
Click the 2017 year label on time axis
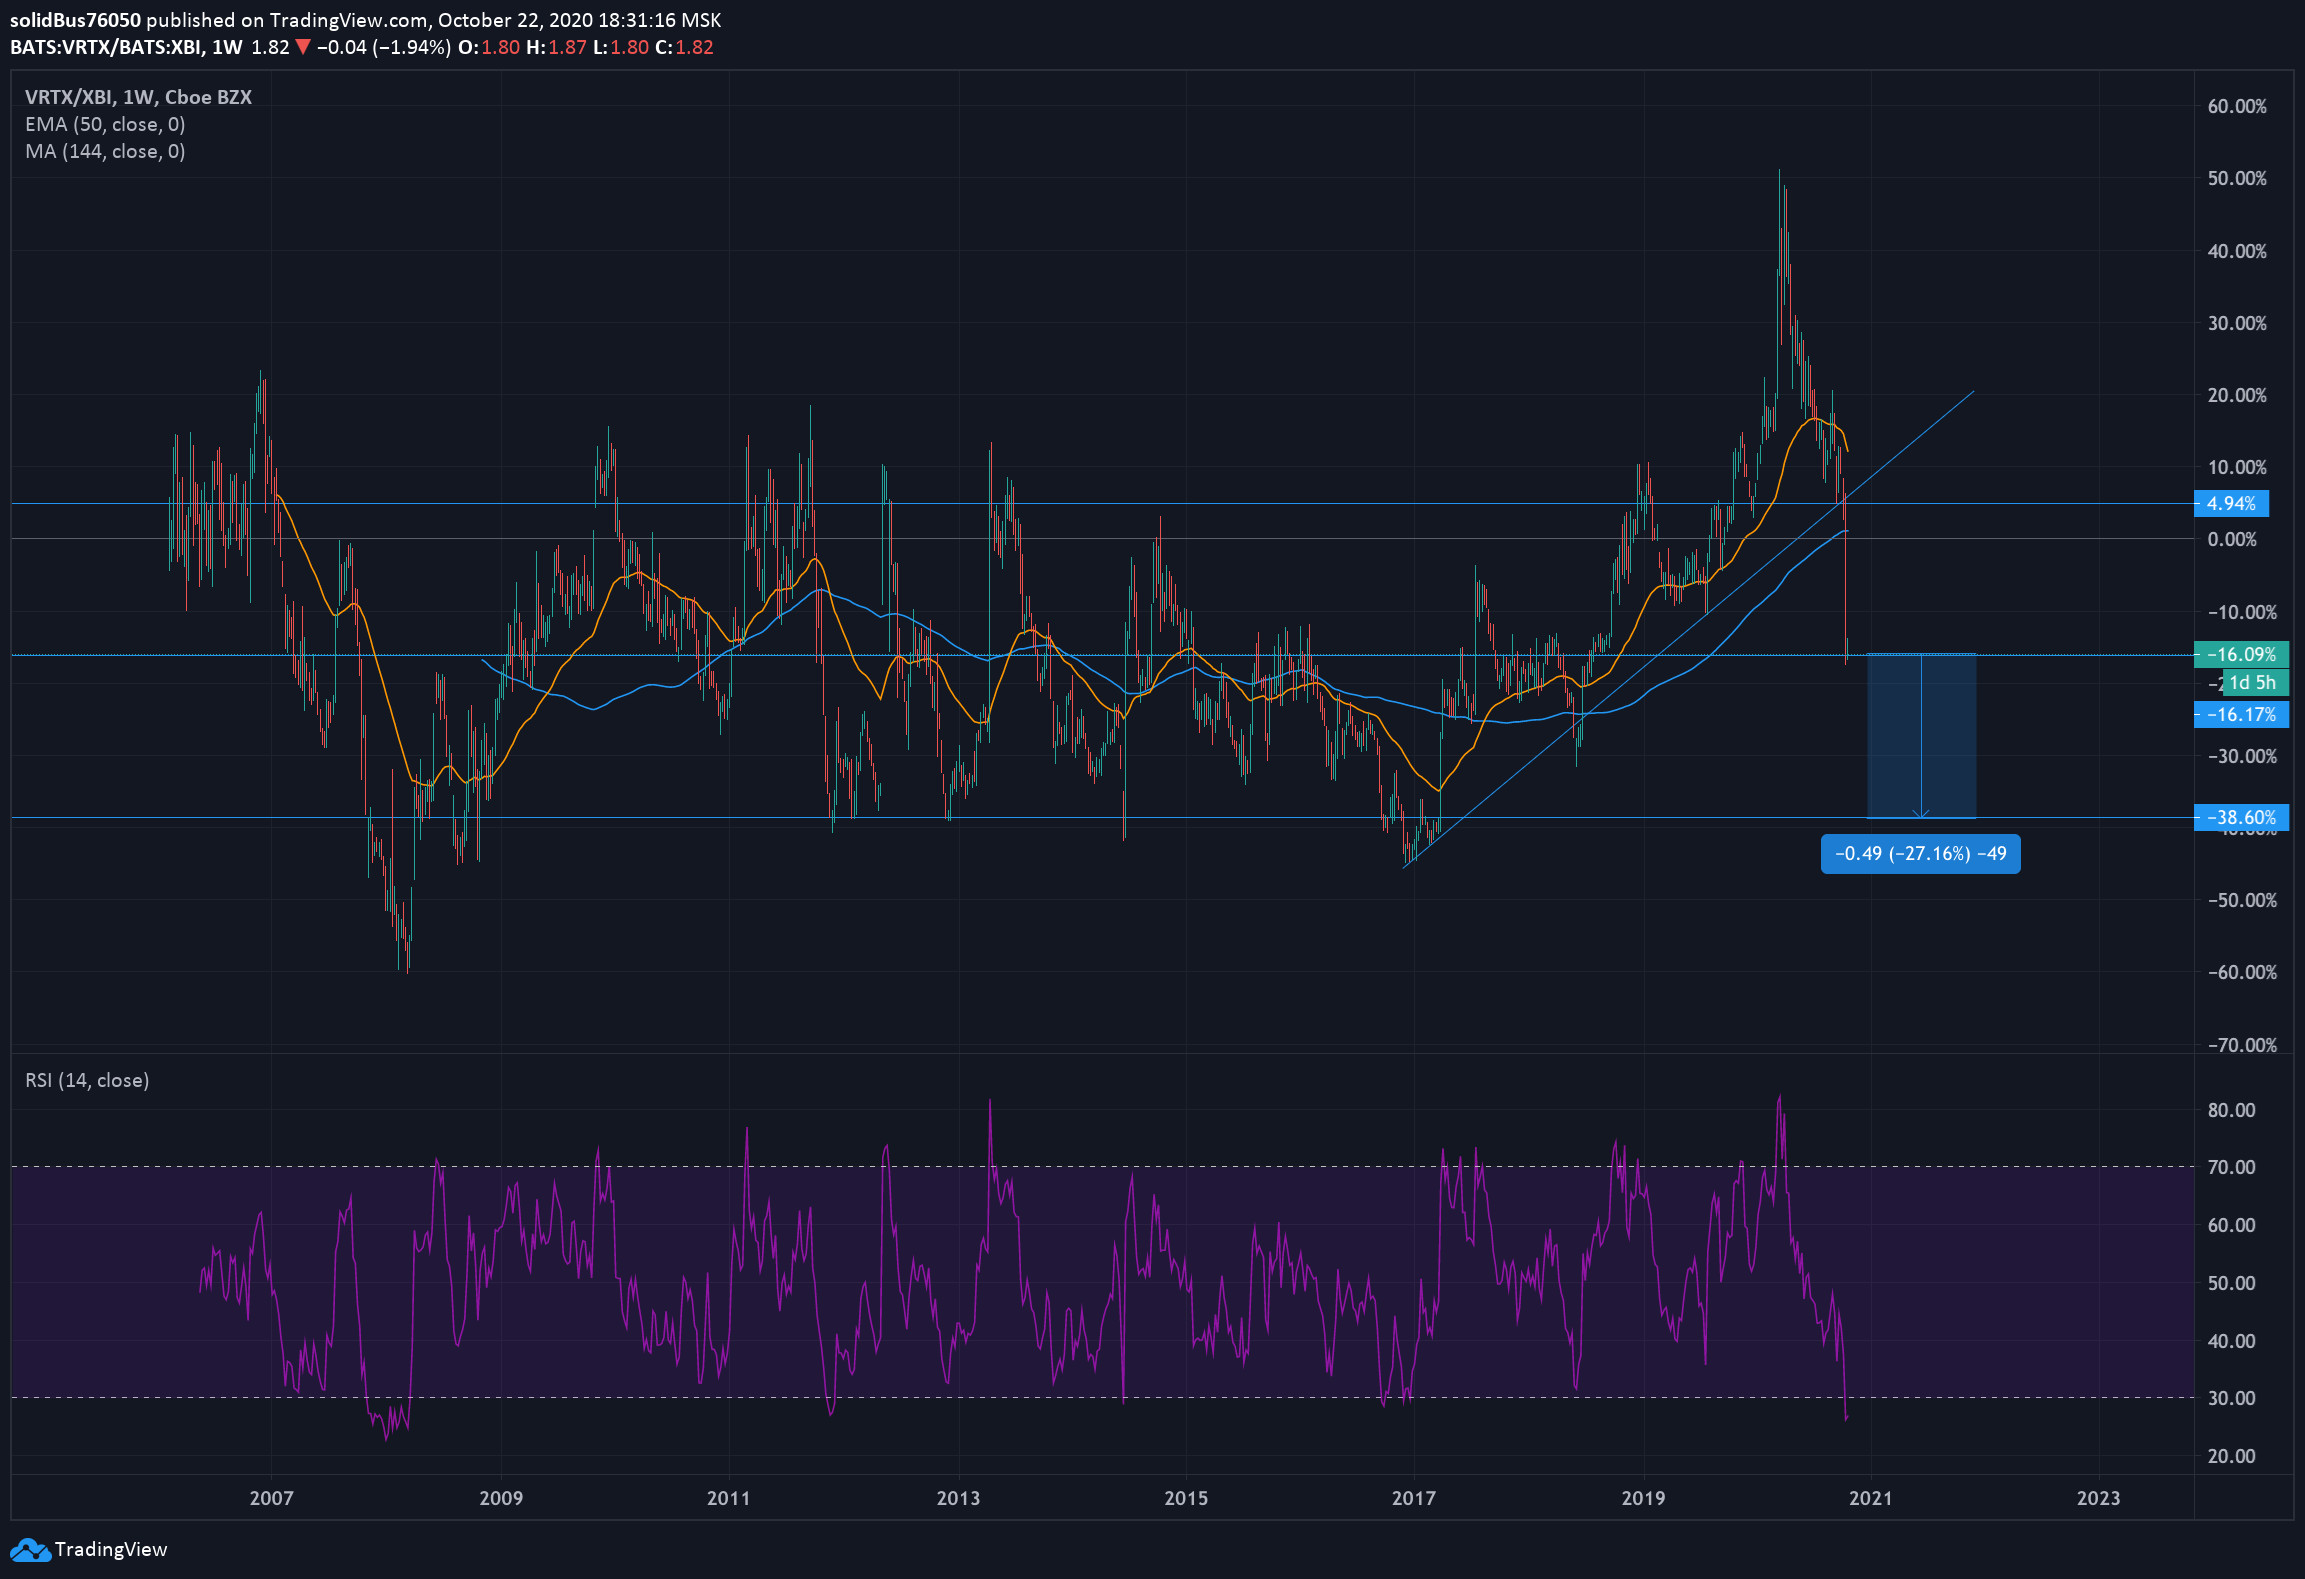1414,1498
